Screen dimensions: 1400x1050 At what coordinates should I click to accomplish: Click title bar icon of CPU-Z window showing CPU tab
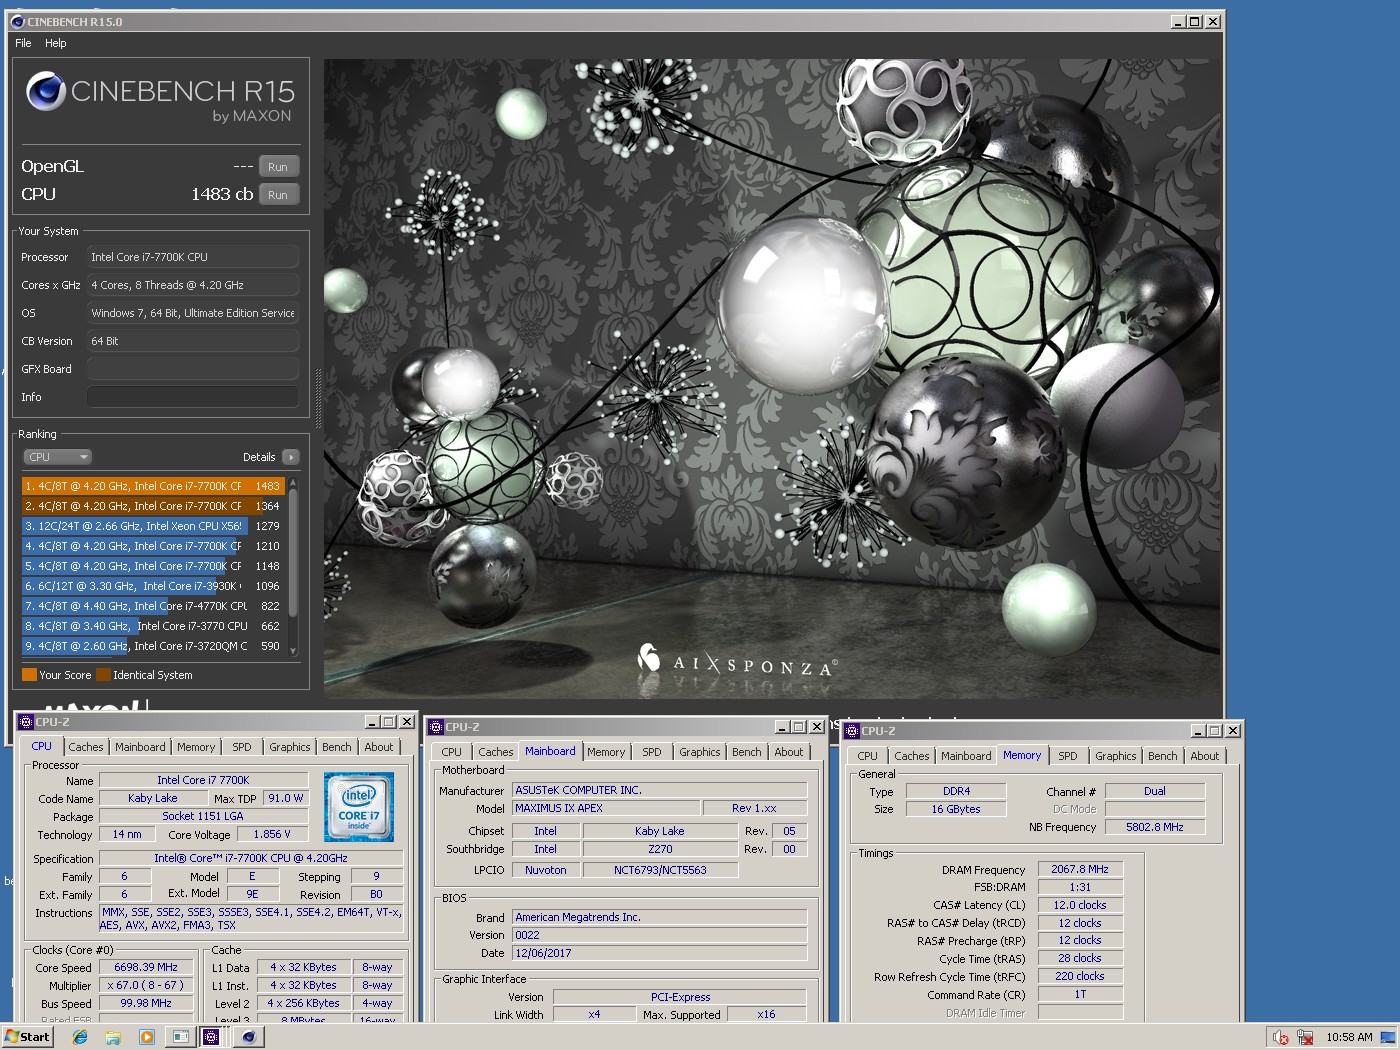pos(25,721)
